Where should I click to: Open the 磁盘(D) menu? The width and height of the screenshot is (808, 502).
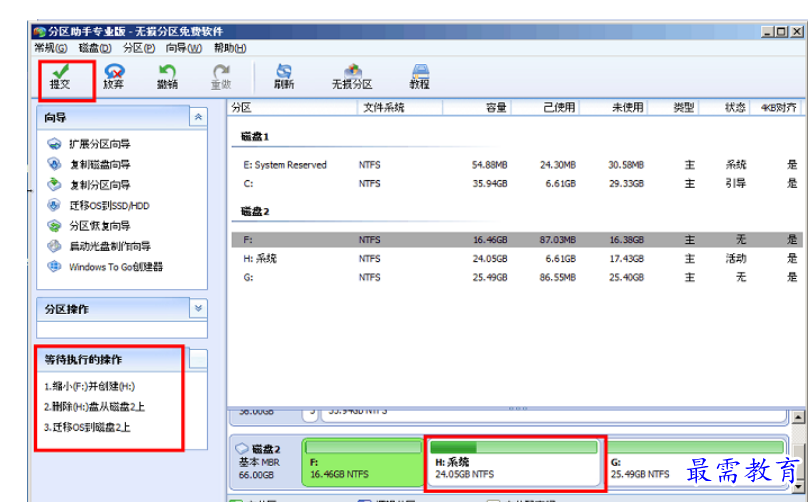(x=95, y=48)
